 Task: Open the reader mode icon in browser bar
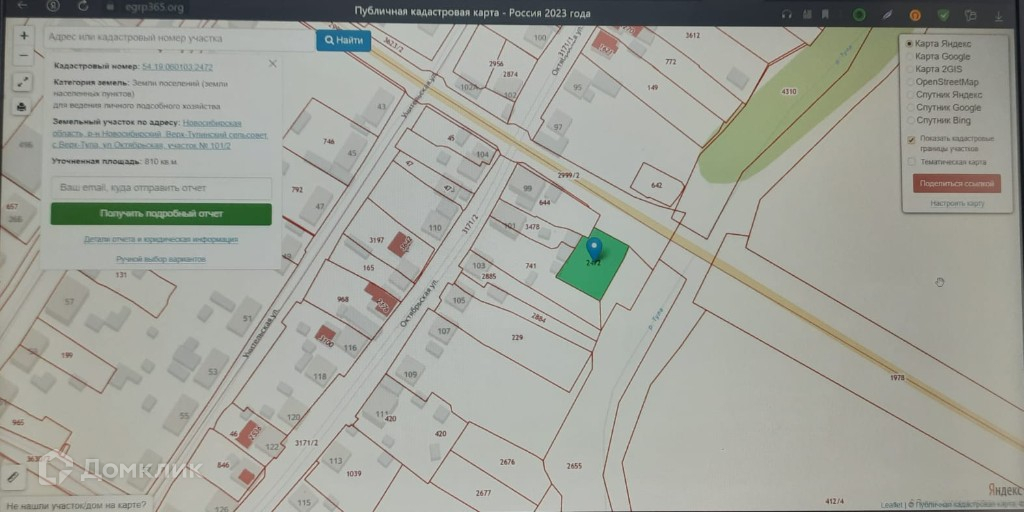(x=806, y=14)
